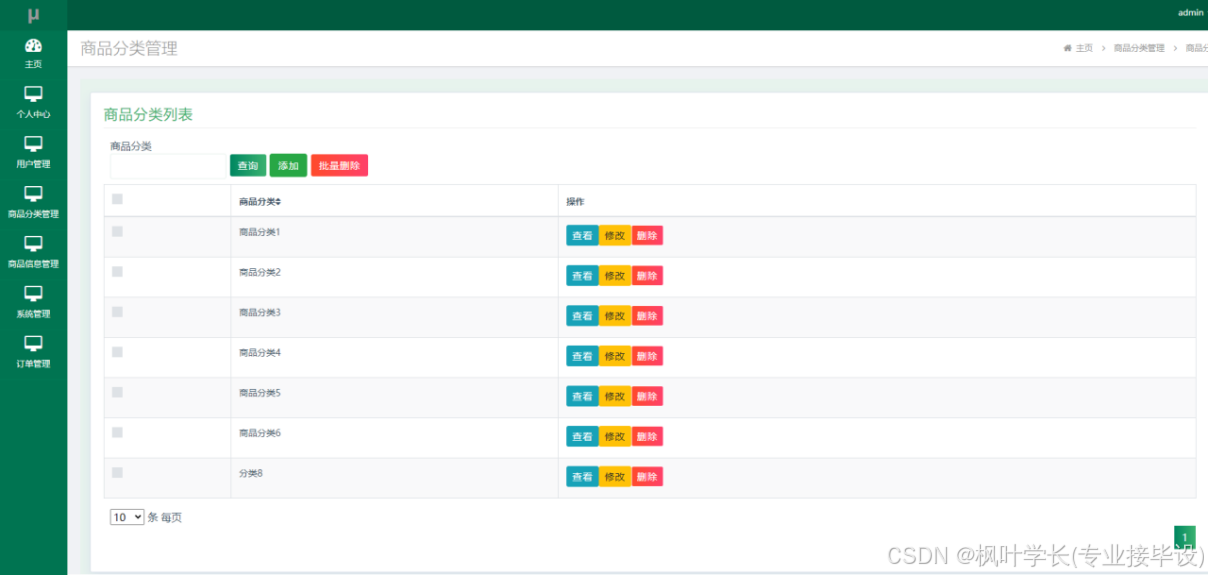Click 修改 for 商品分类3
Image resolution: width=1208 pixels, height=575 pixels.
point(614,316)
